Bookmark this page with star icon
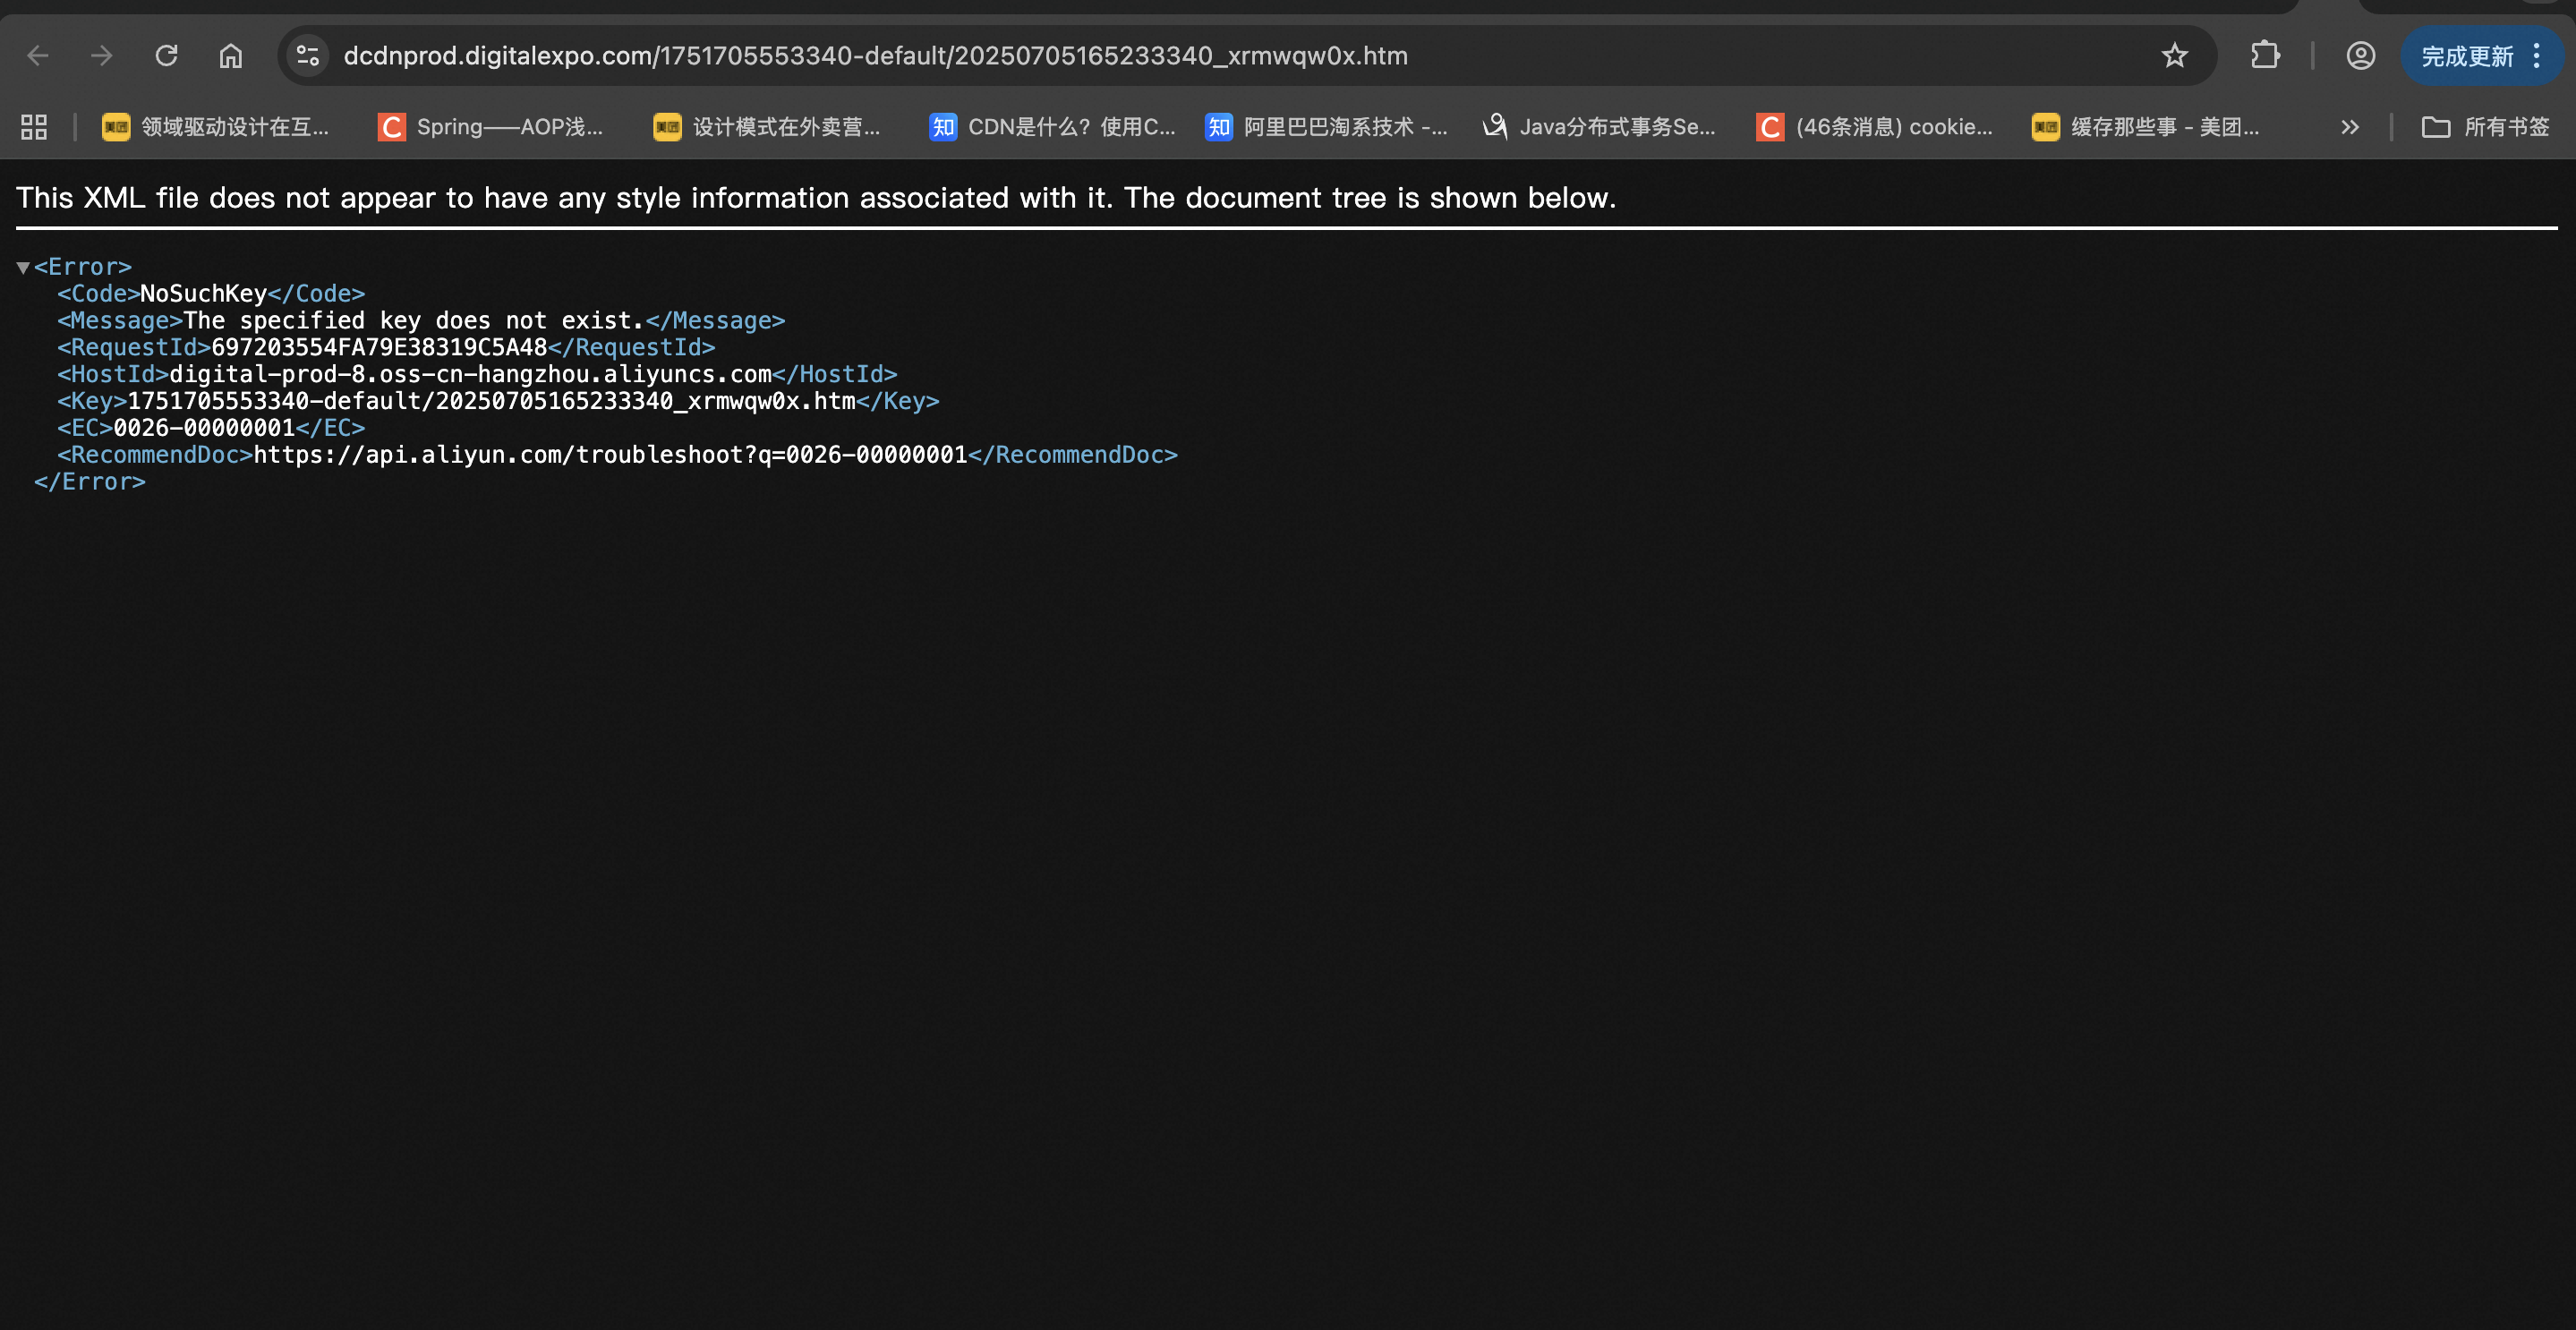Image resolution: width=2576 pixels, height=1330 pixels. pos(2174,56)
